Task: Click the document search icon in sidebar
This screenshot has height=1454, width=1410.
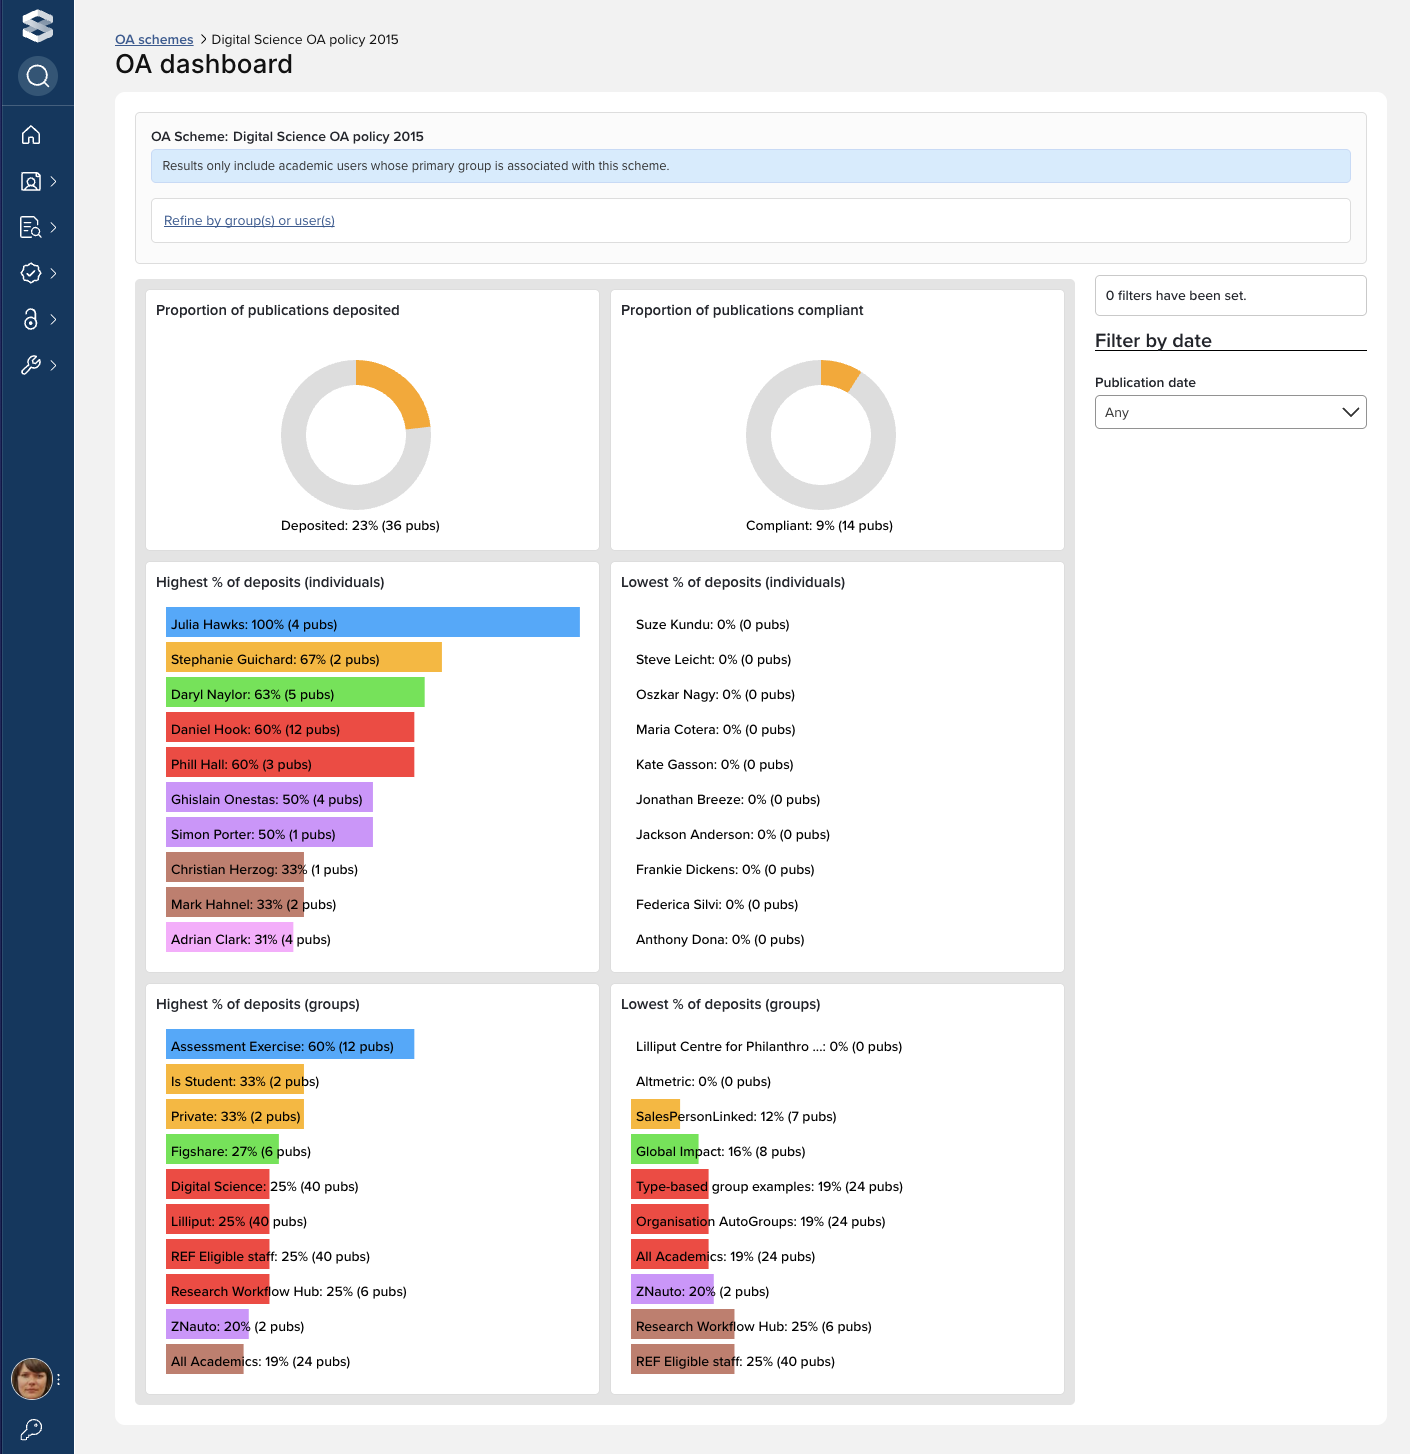Action: tap(31, 227)
